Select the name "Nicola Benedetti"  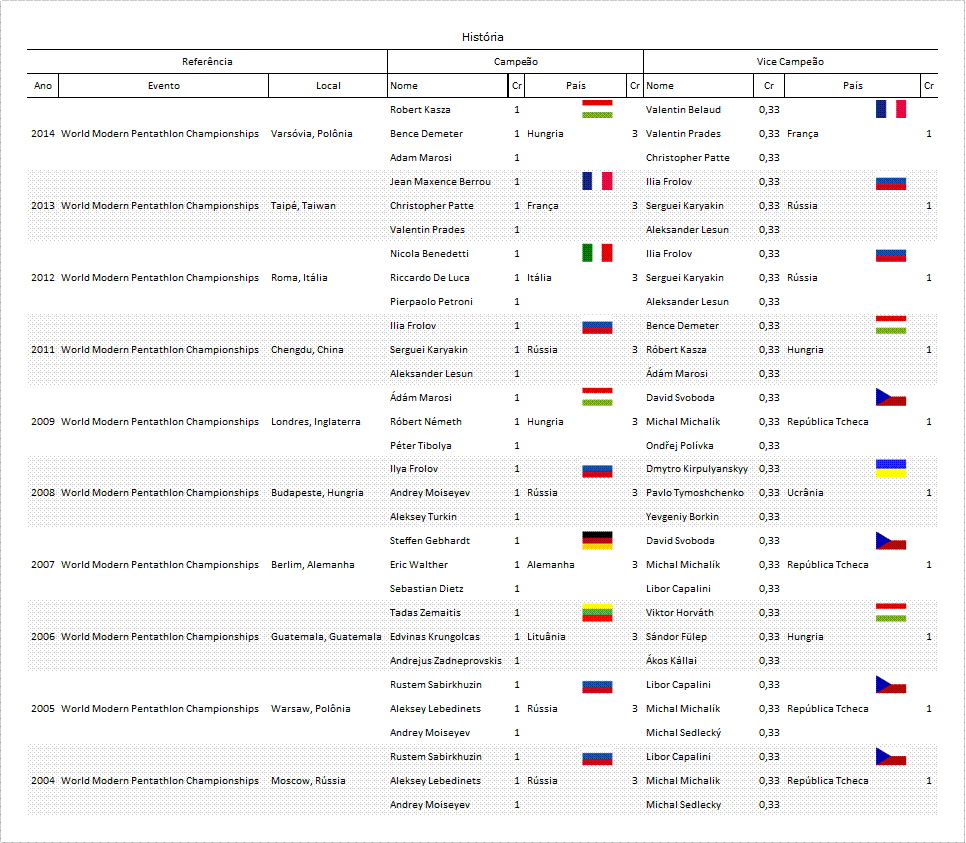click(429, 254)
